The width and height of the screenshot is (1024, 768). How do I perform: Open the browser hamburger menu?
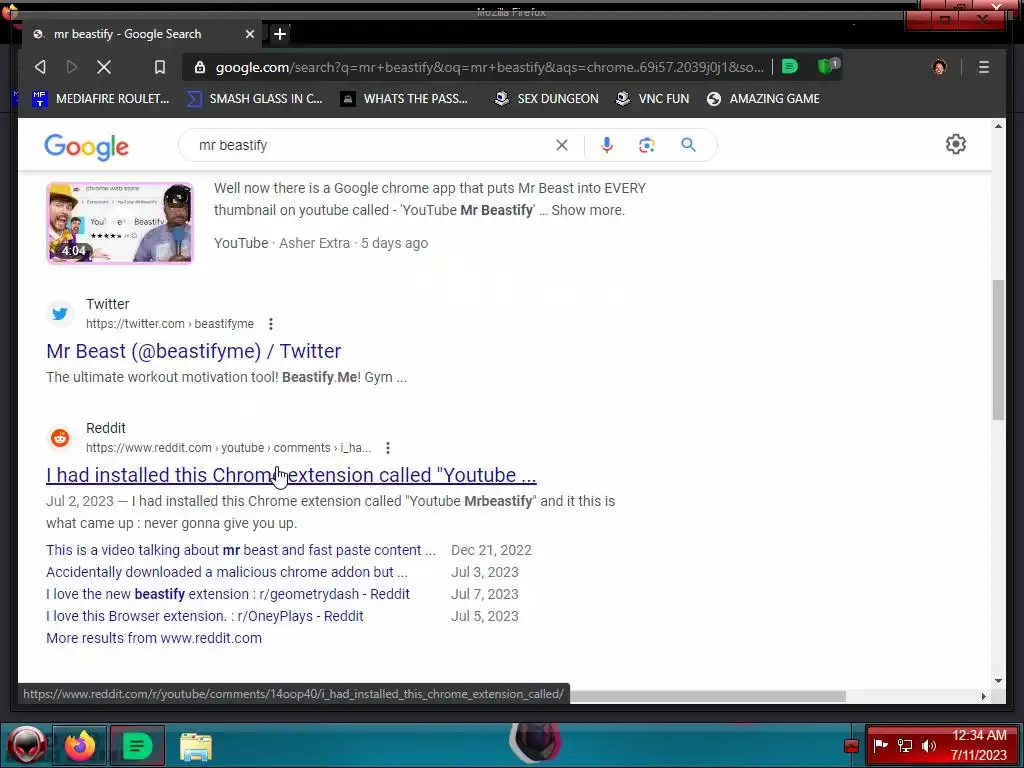pos(984,67)
